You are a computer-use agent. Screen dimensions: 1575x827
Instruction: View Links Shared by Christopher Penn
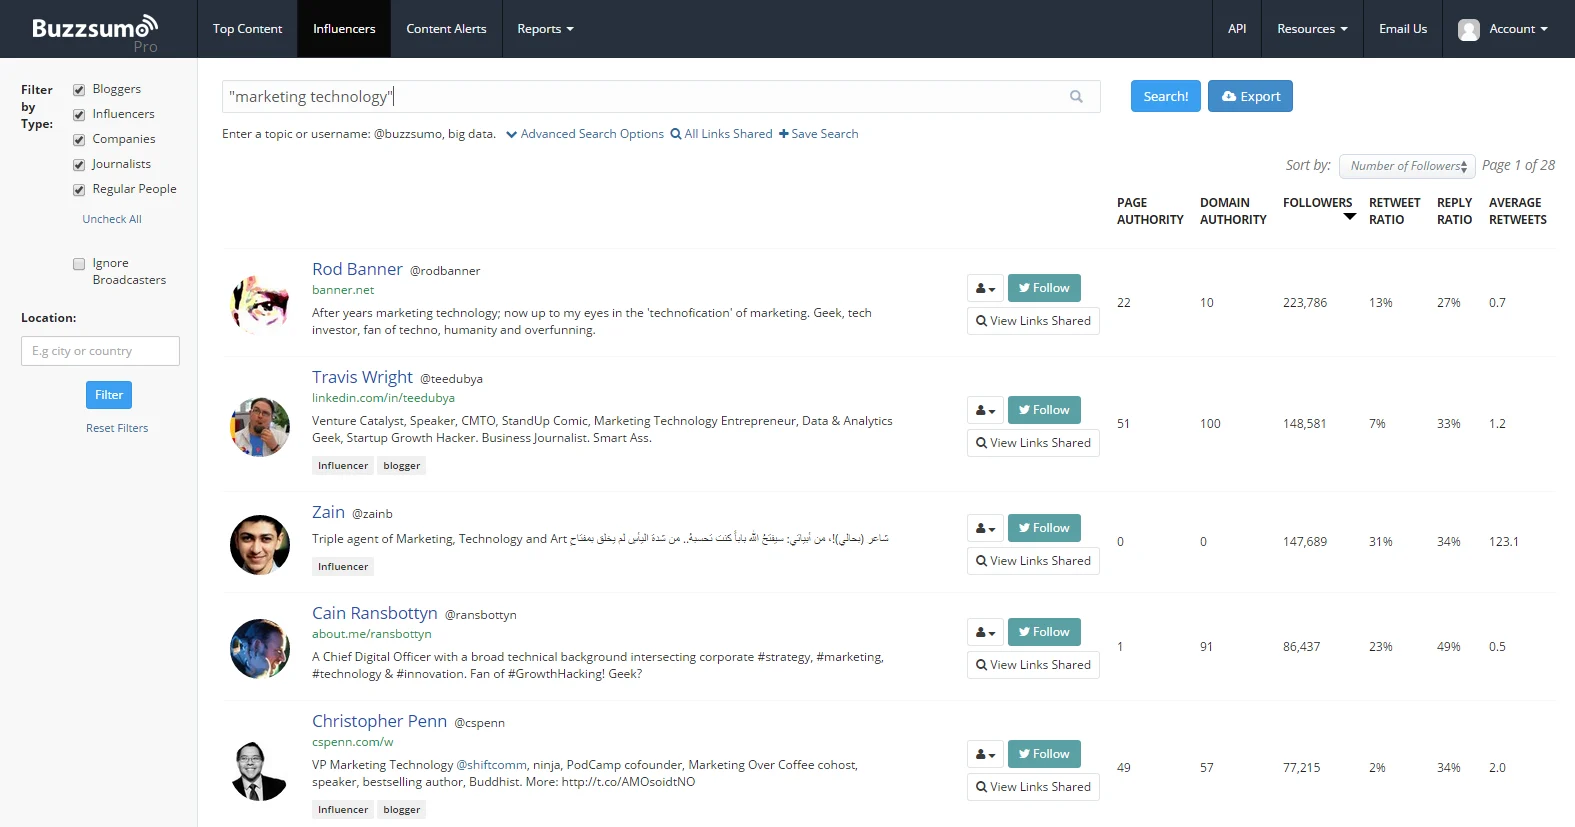tap(1033, 787)
